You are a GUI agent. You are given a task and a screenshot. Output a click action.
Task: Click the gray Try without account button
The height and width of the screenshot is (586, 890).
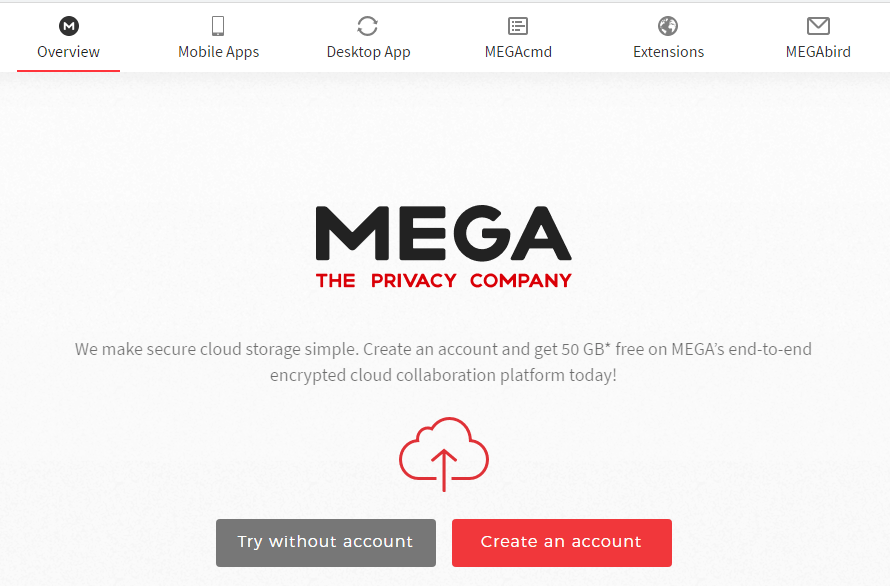[x=326, y=543]
